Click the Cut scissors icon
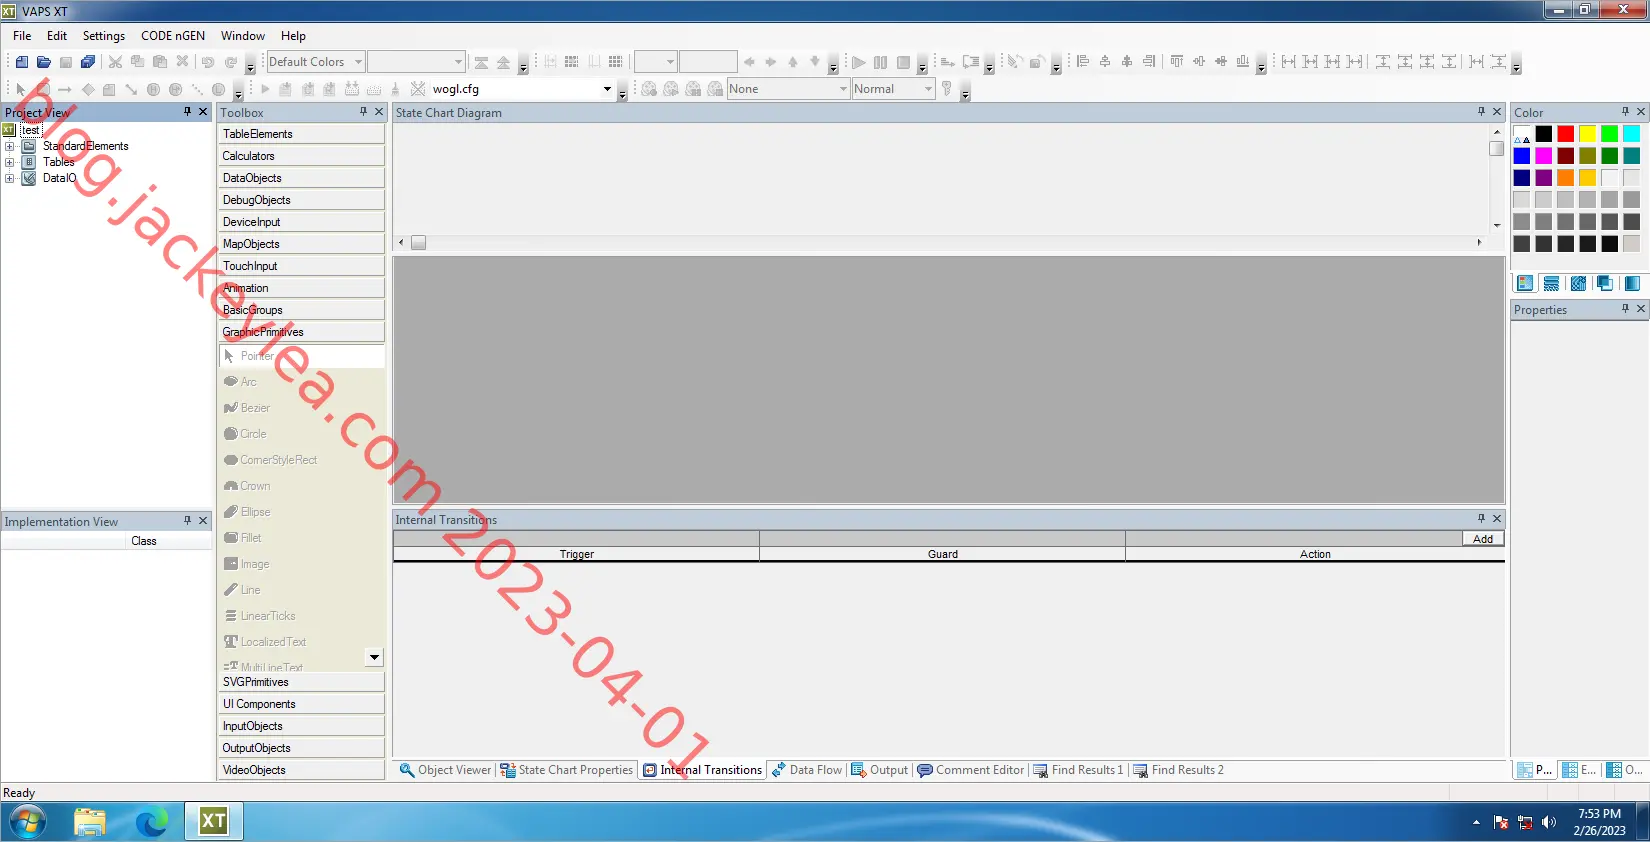Screen dimensions: 1650x842 pos(116,62)
